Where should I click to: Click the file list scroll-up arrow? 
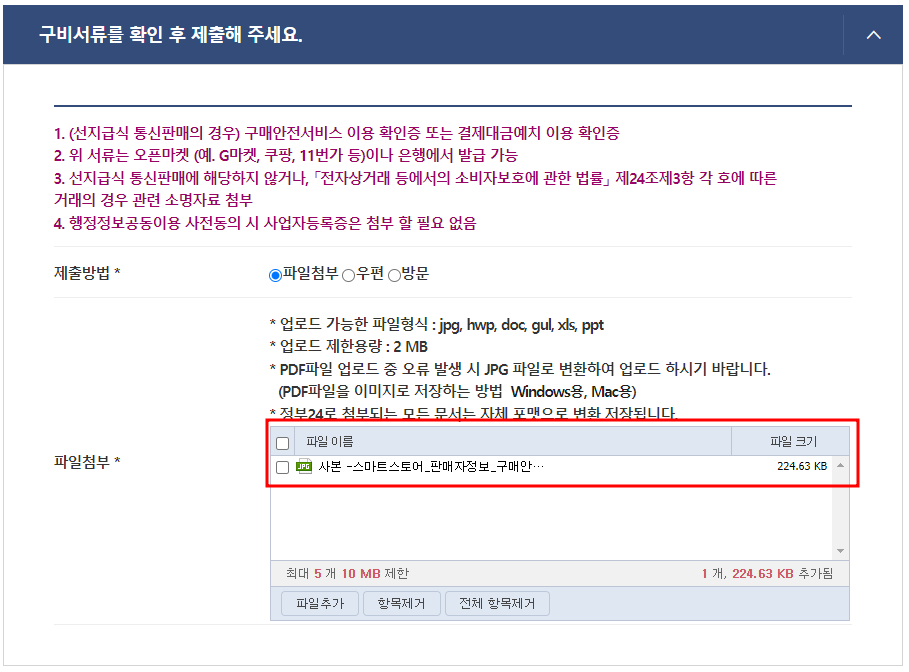coord(840,466)
